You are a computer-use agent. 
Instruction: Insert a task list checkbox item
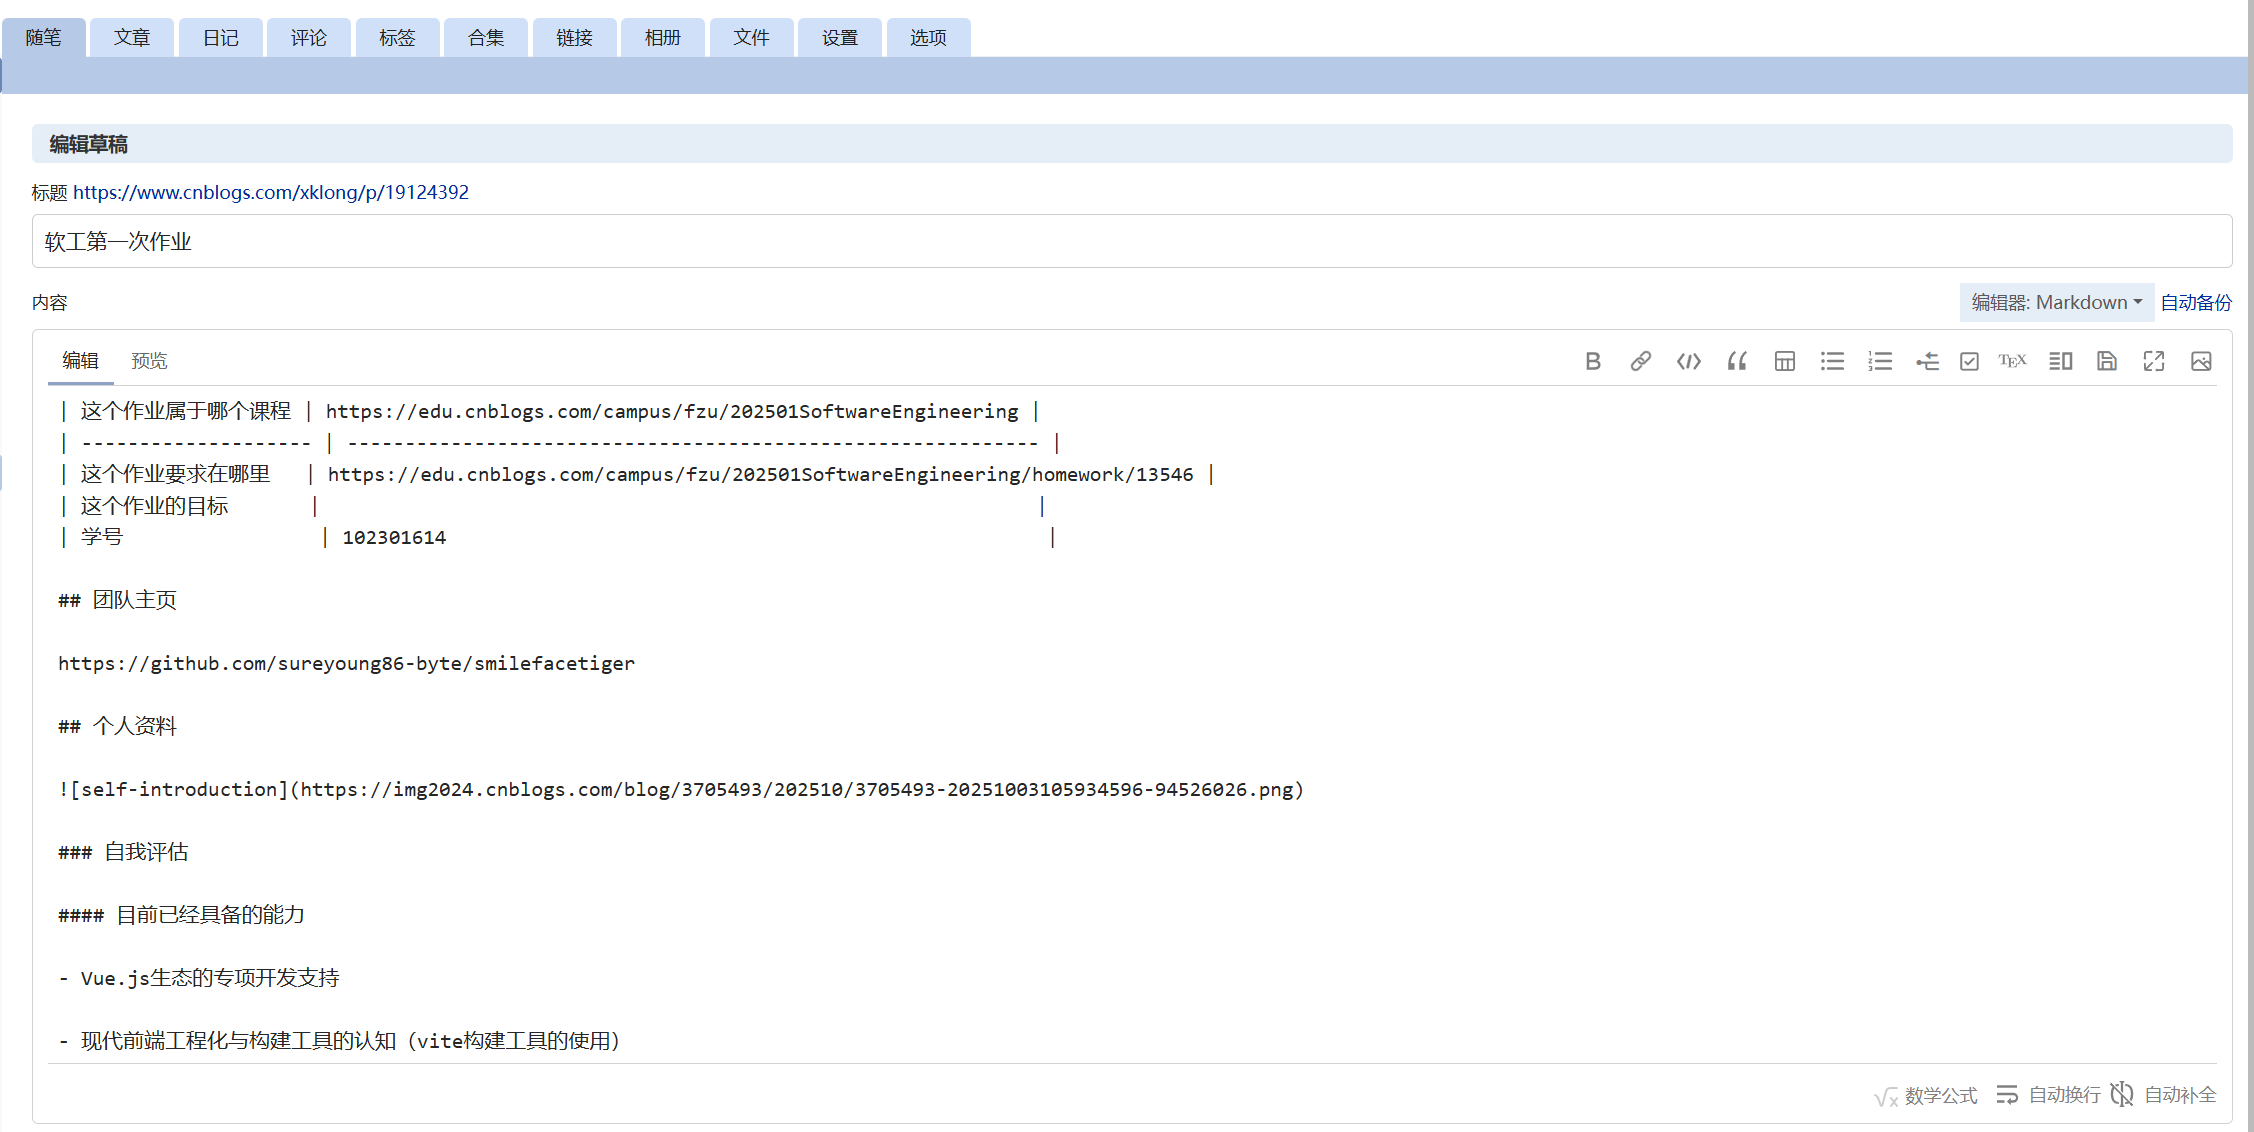tap(1969, 361)
